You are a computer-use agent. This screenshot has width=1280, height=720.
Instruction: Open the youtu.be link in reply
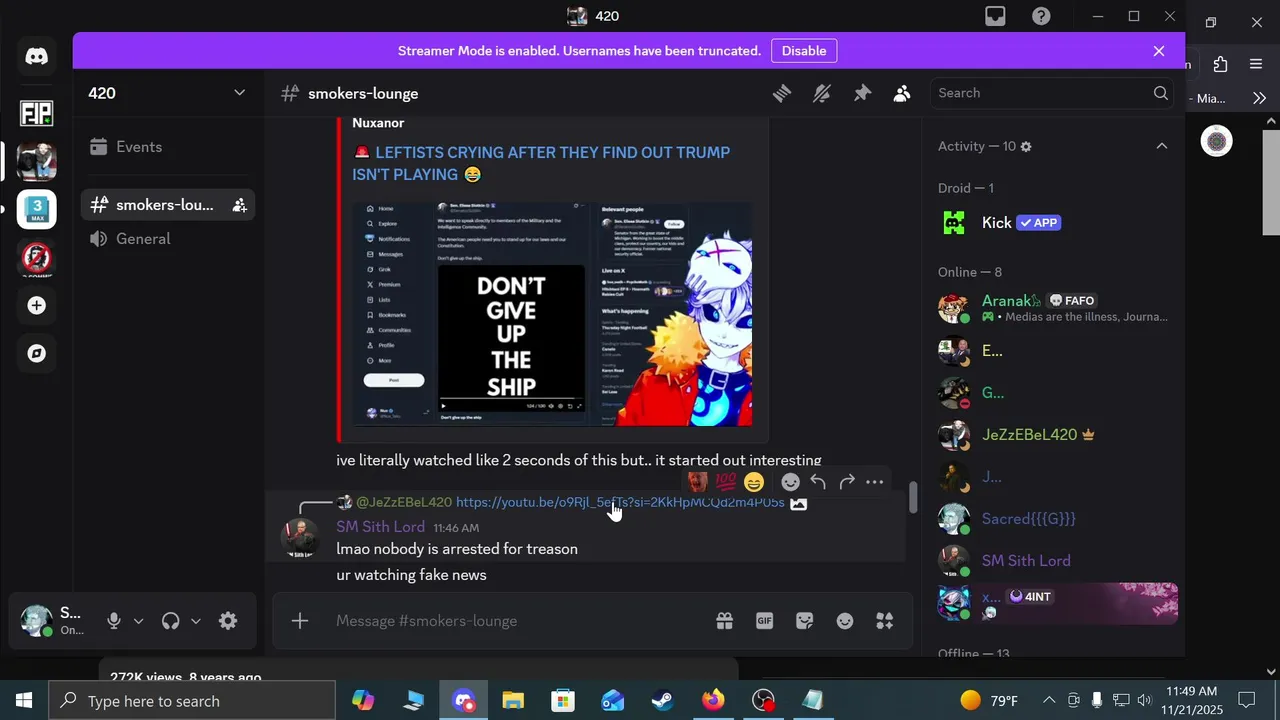pos(620,502)
